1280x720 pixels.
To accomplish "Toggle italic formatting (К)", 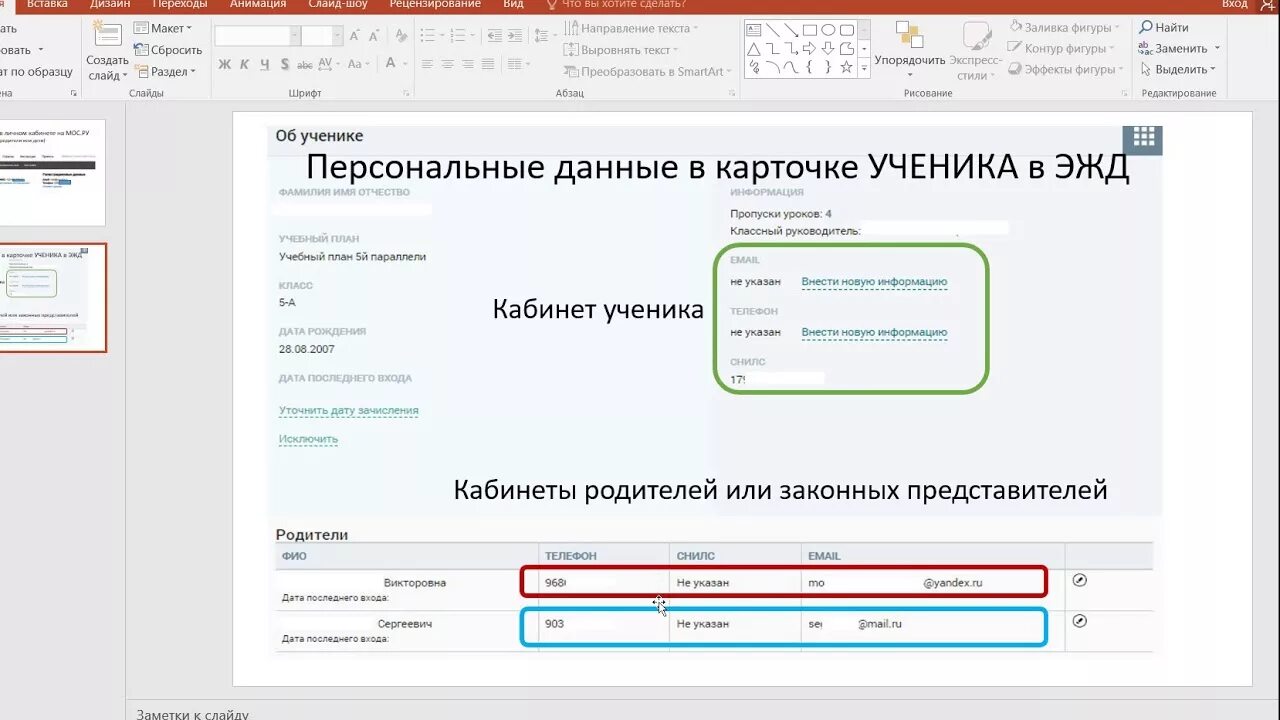I will [x=244, y=64].
